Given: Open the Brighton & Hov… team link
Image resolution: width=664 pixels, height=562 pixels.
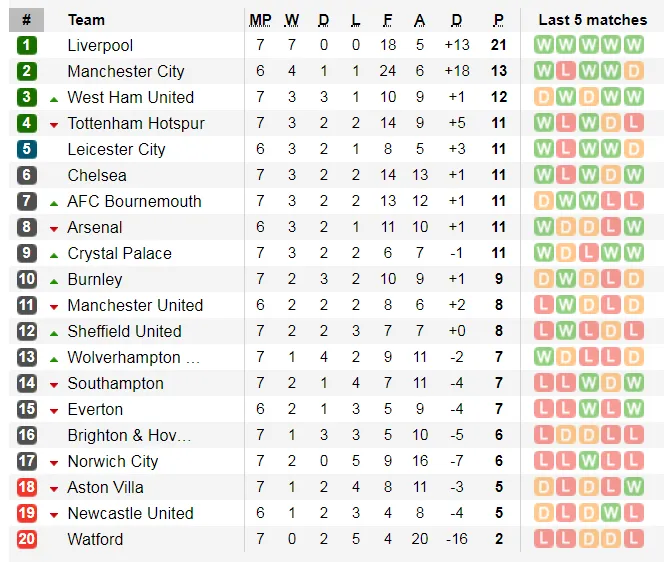Looking at the screenshot, I should [x=128, y=435].
